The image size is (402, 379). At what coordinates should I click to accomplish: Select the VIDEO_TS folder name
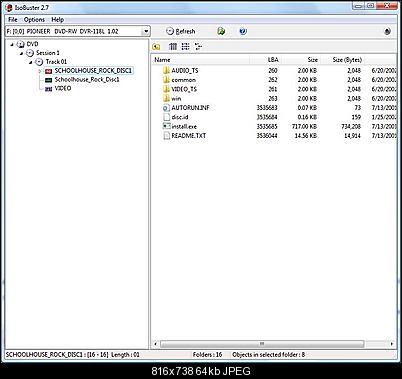(x=184, y=89)
